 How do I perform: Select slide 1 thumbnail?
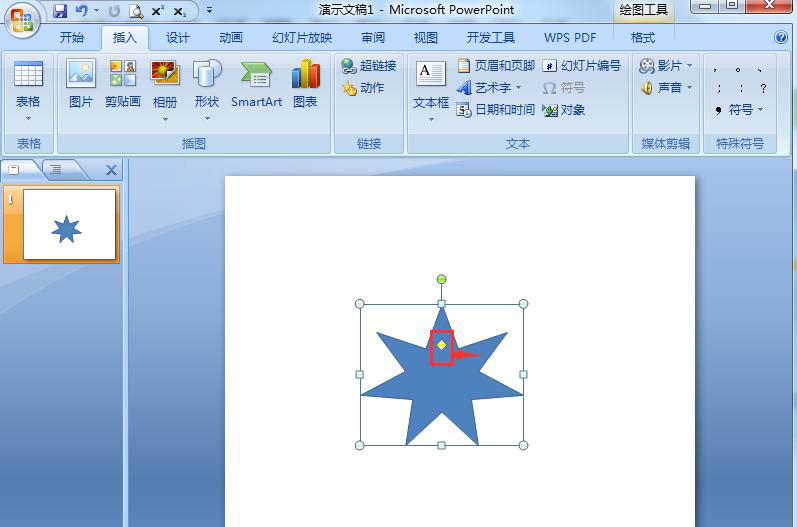click(x=69, y=225)
